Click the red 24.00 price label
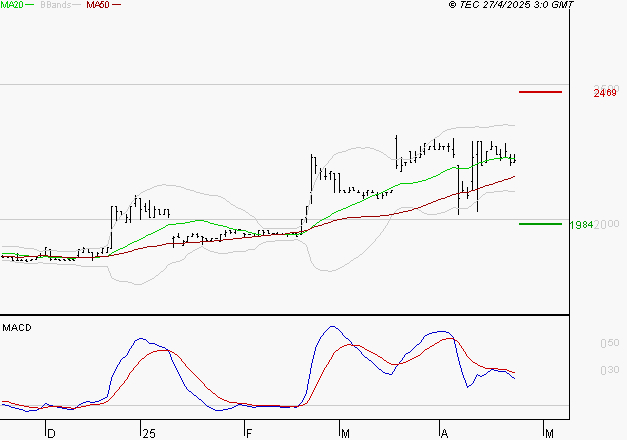The image size is (627, 440). point(604,93)
